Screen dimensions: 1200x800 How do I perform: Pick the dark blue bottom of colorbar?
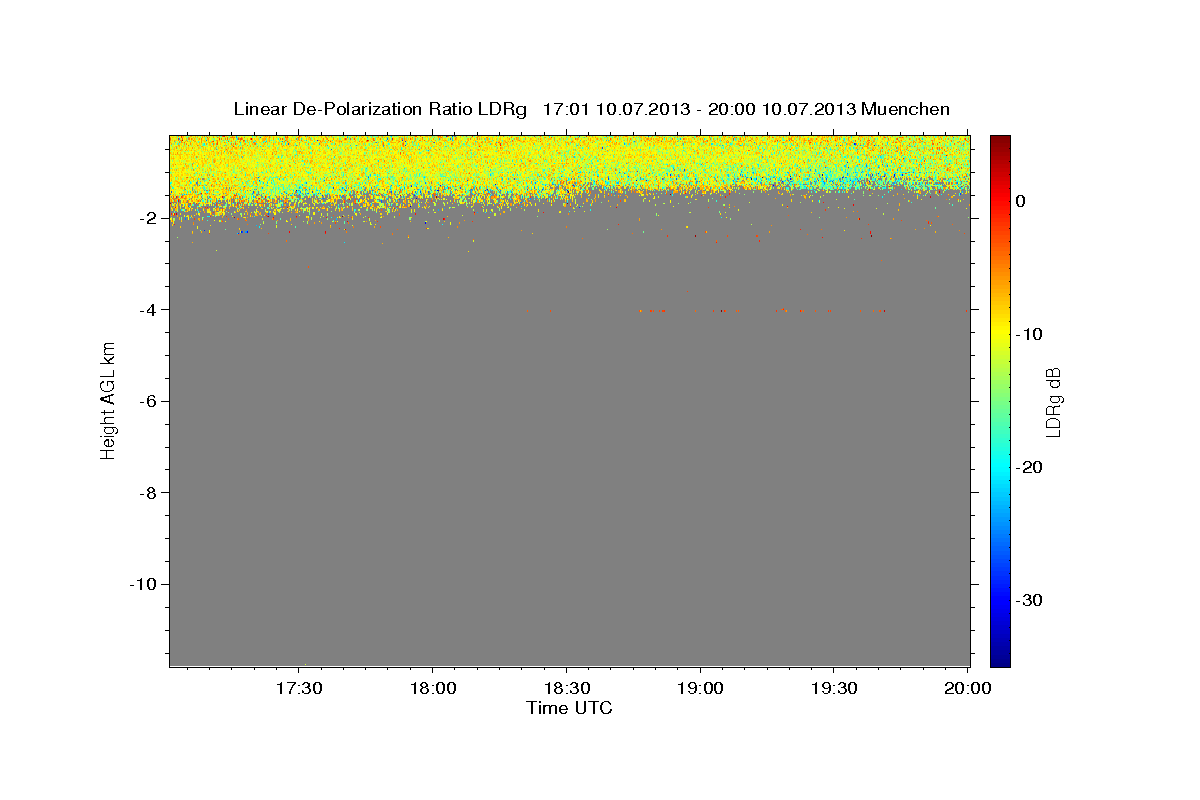coord(1000,659)
